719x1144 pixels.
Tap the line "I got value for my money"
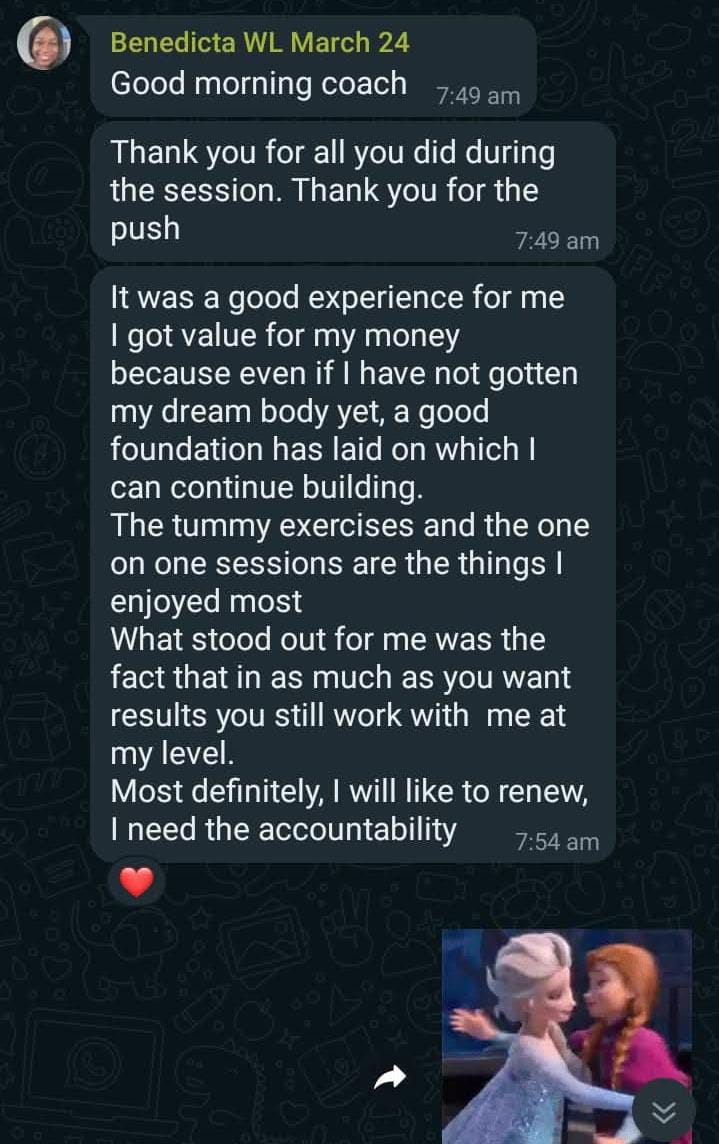coord(284,336)
